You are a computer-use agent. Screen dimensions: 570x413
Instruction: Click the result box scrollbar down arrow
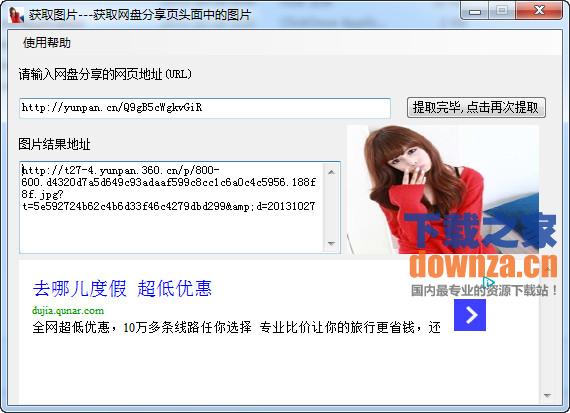click(331, 243)
